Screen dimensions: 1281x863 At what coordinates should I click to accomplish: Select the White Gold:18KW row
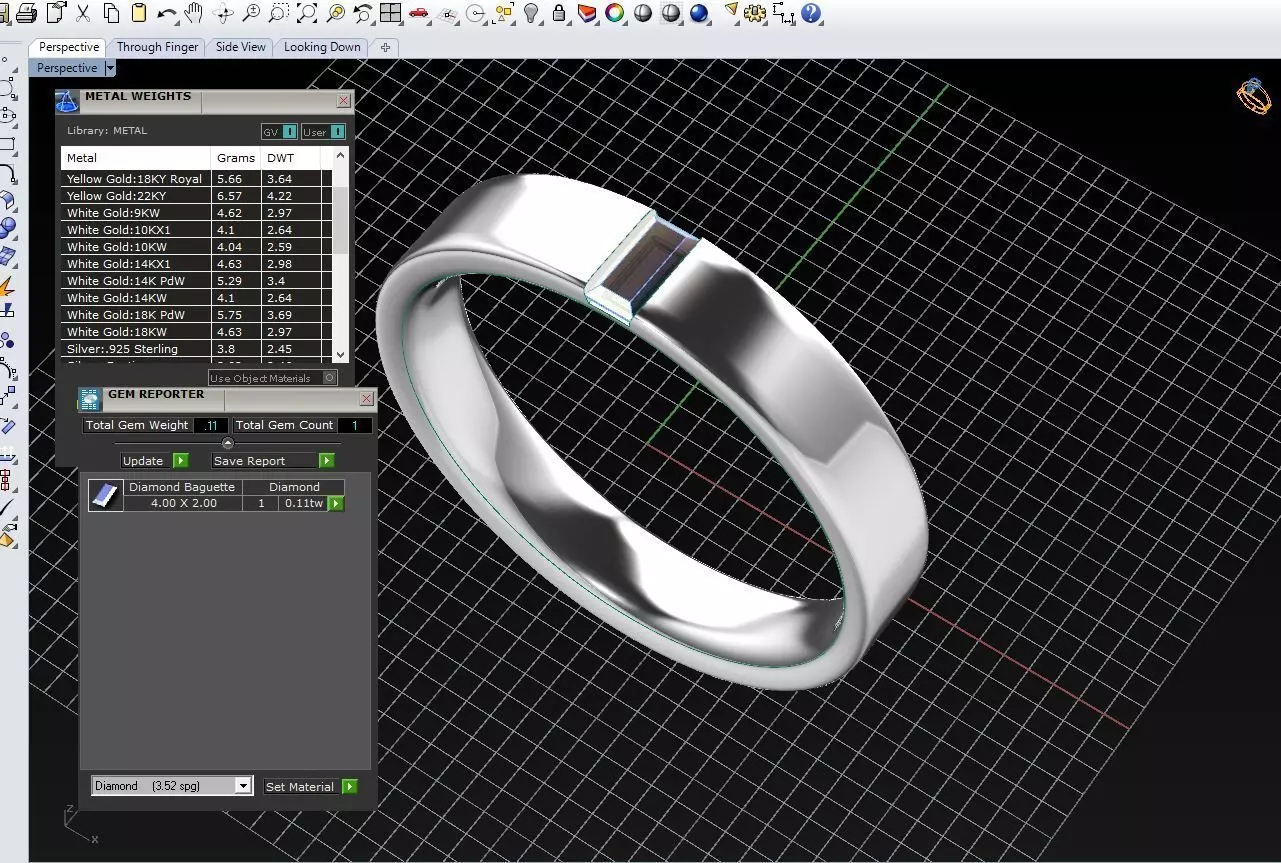(x=196, y=332)
